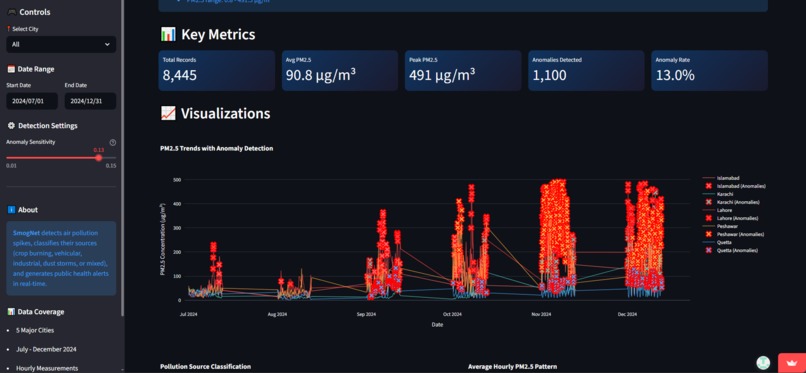Click the pin icon beside Select City

[x=8, y=29]
